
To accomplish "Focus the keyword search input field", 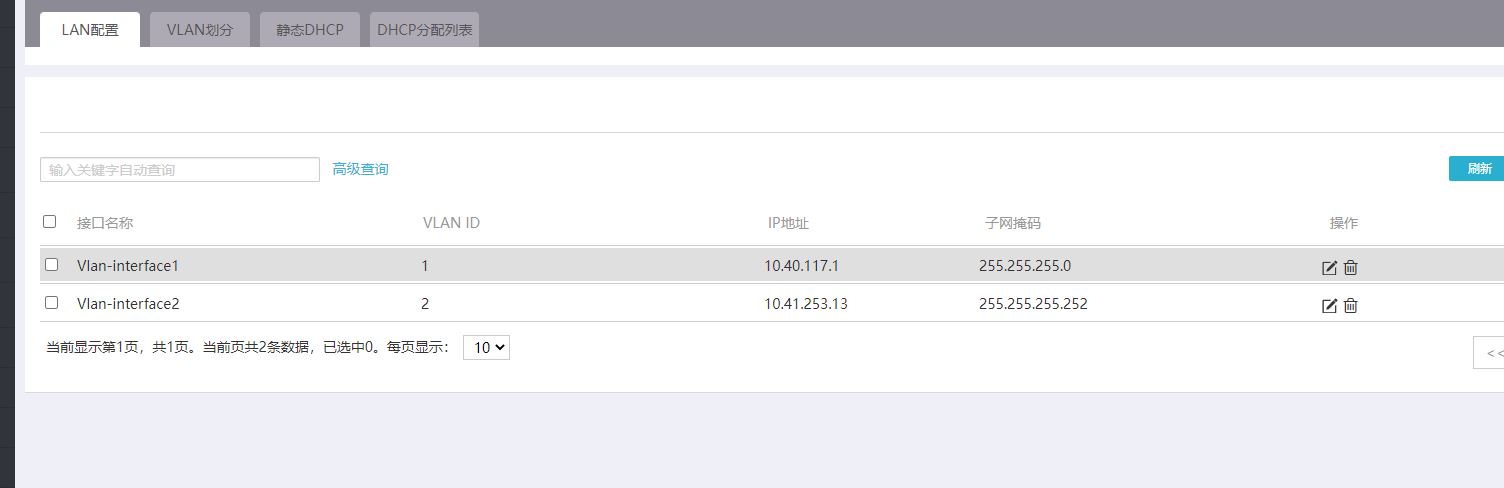I will (x=180, y=169).
